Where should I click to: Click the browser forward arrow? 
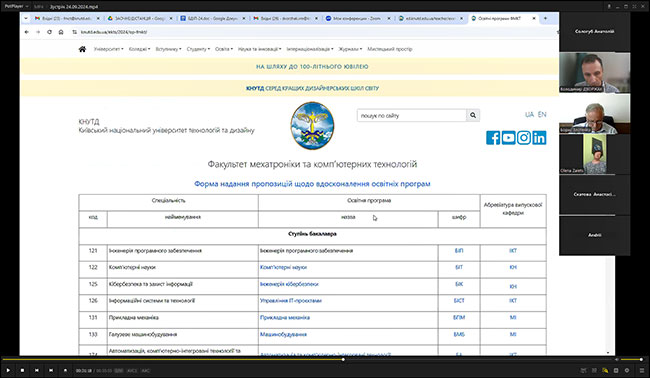(x=38, y=32)
